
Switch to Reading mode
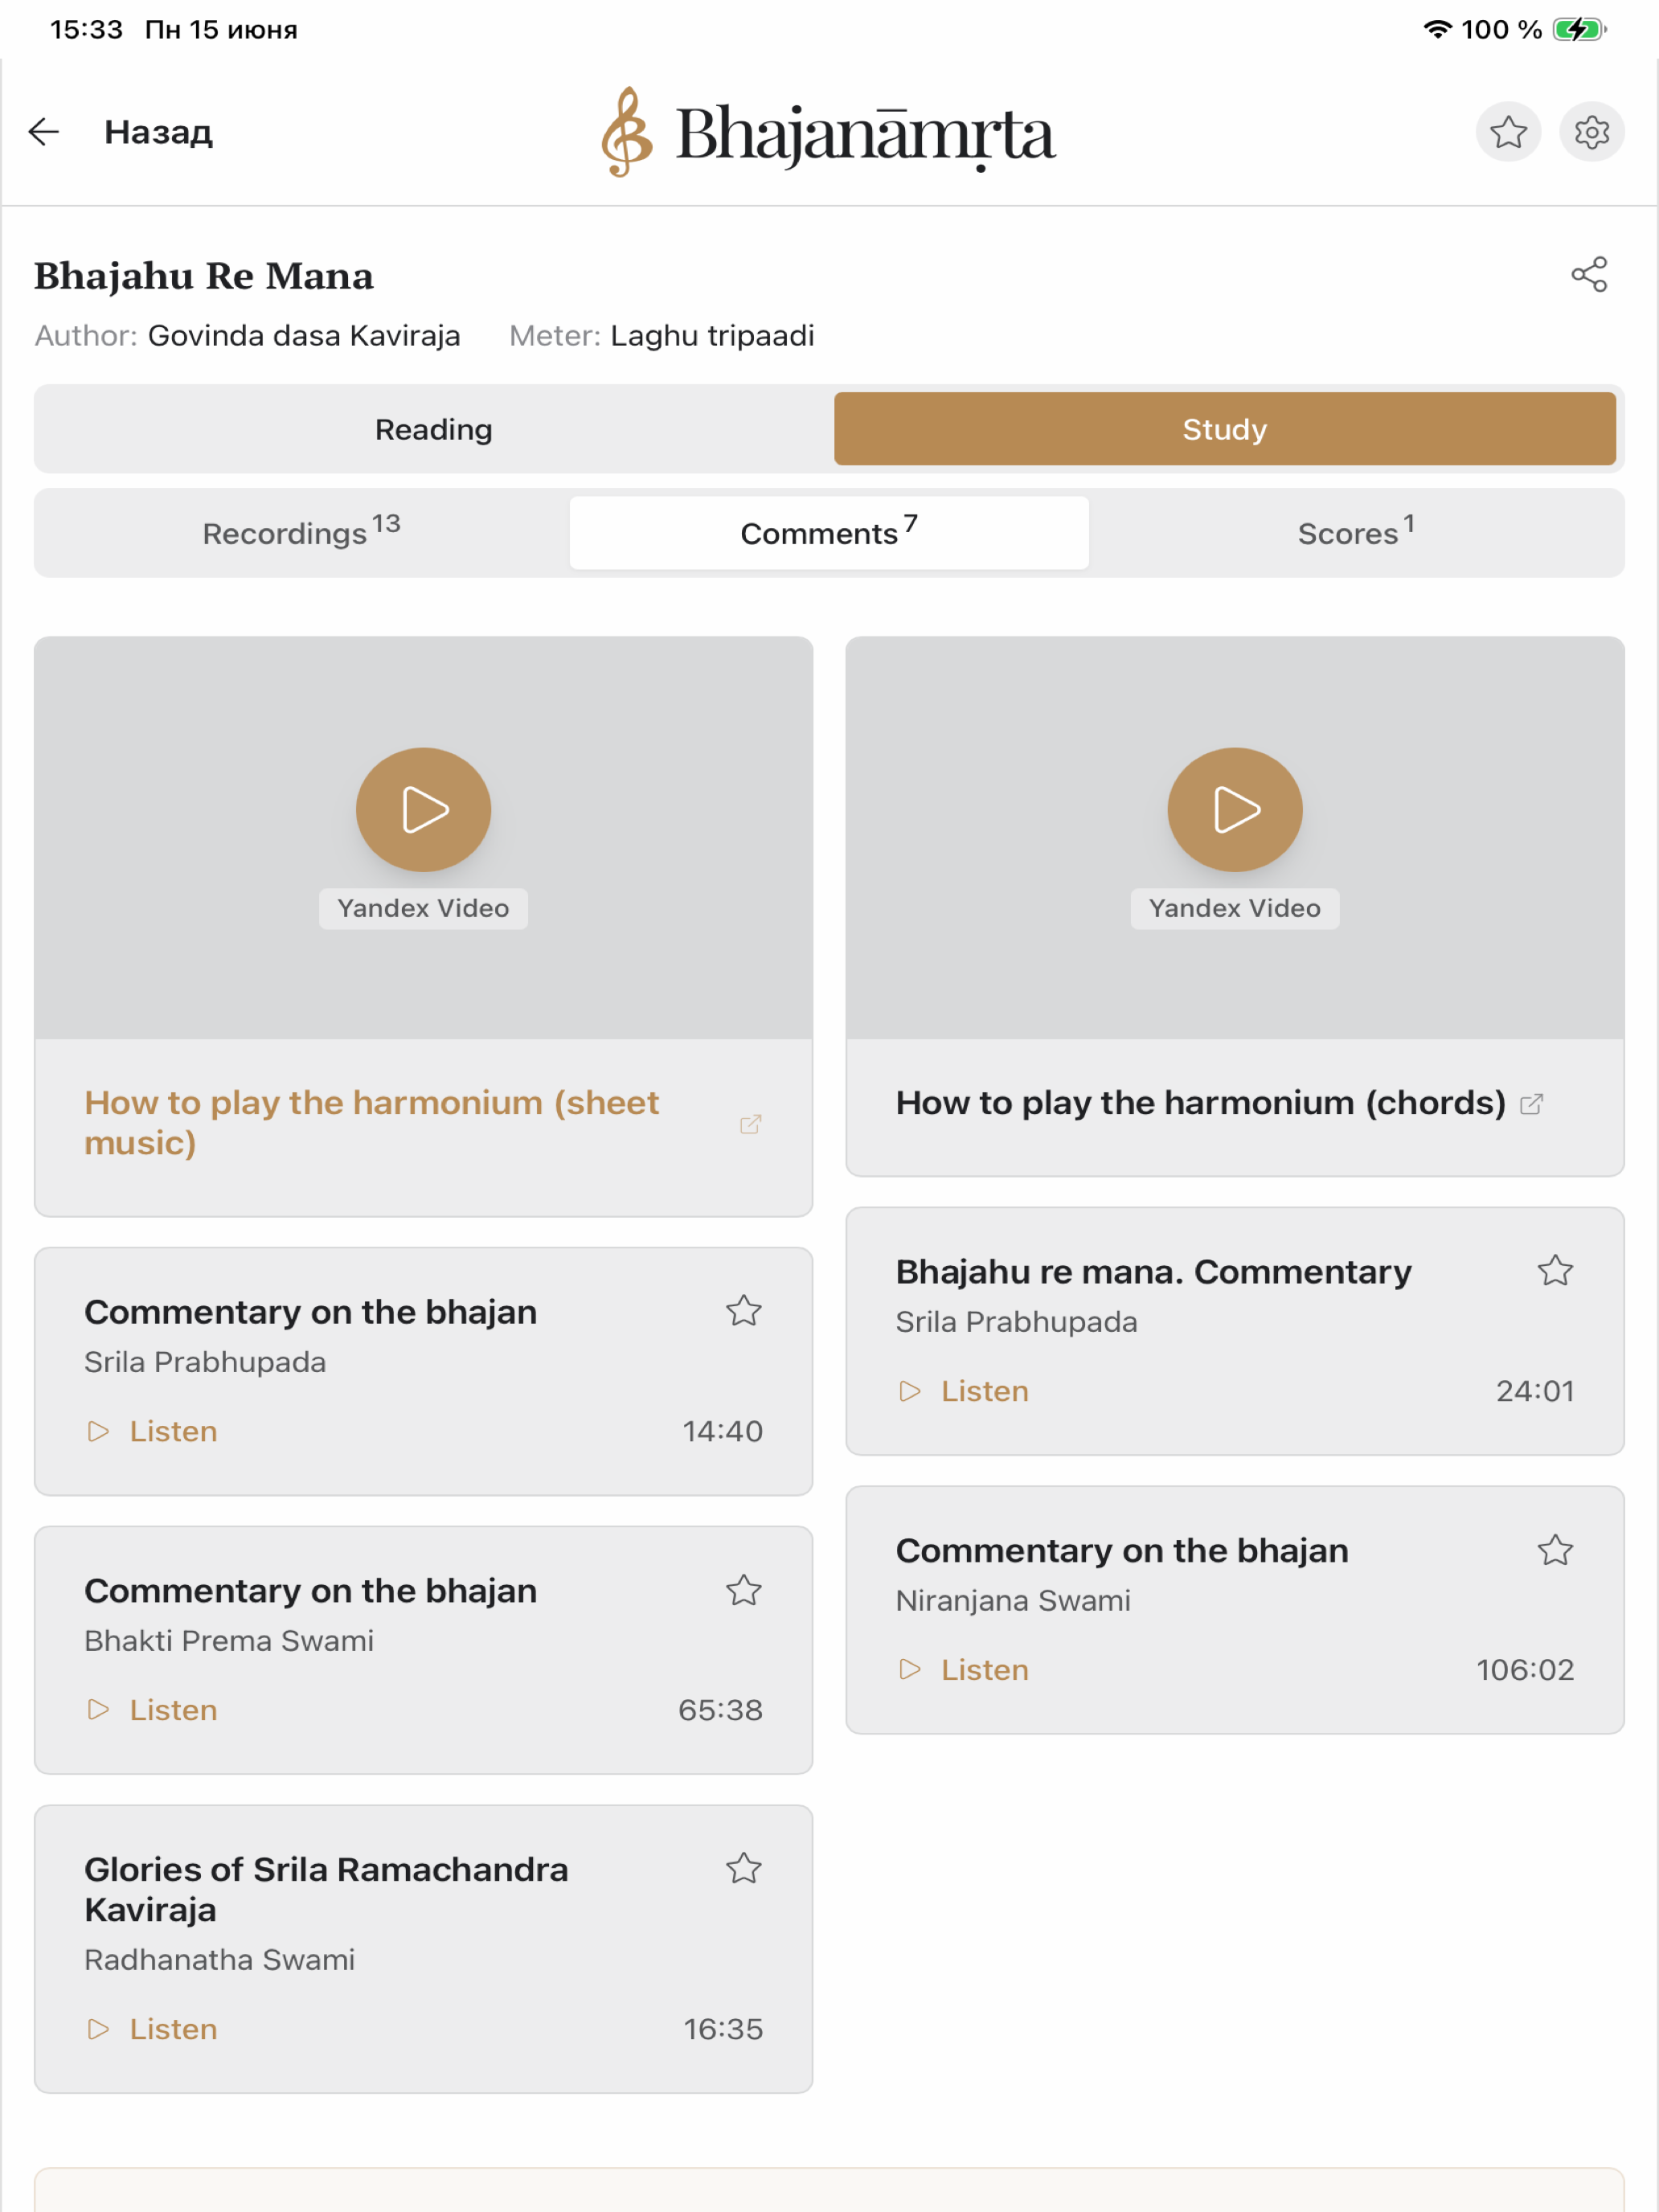434,429
